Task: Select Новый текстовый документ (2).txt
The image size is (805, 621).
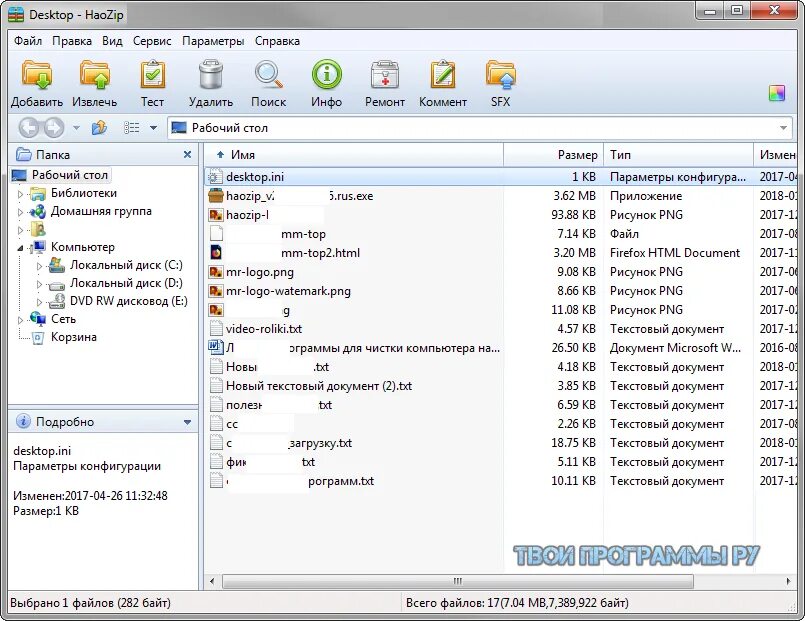Action: tap(319, 386)
